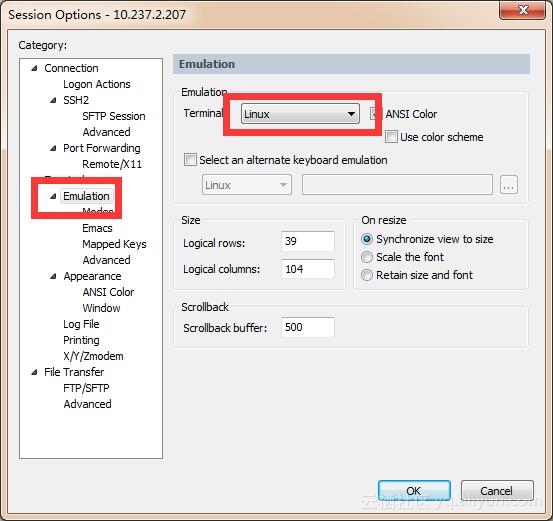Image resolution: width=553 pixels, height=521 pixels.
Task: Select Scale the font option
Action: click(367, 257)
